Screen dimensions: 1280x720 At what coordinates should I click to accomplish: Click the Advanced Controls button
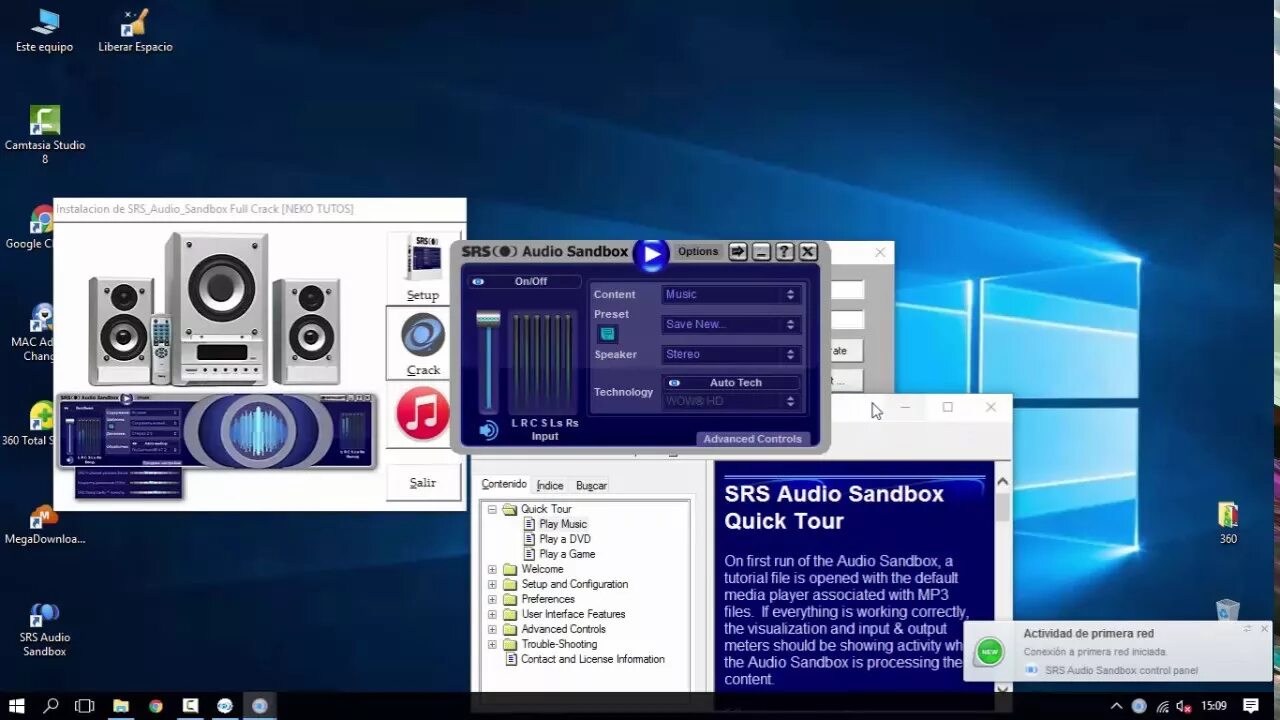(752, 439)
